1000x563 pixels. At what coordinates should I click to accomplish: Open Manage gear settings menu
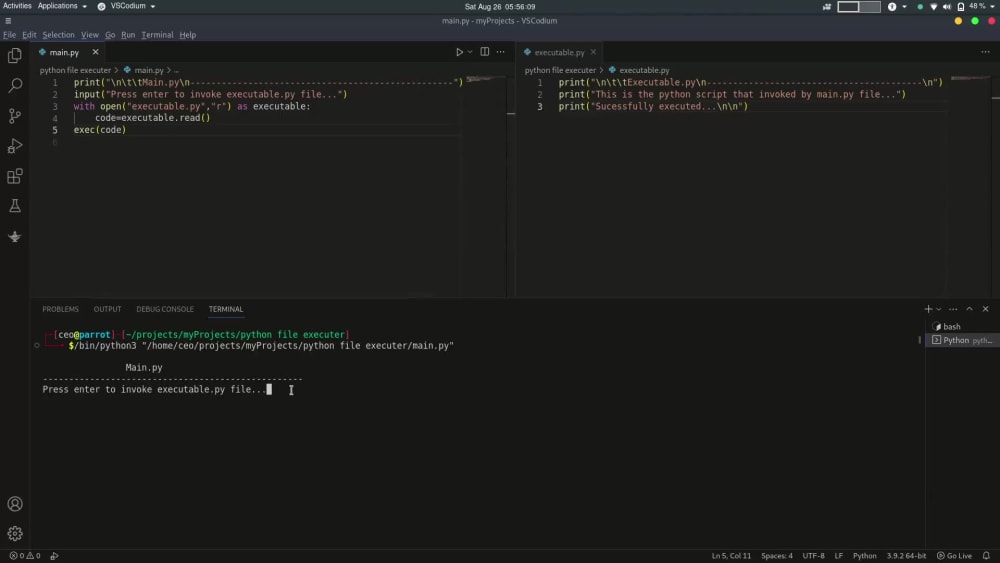tap(15, 534)
